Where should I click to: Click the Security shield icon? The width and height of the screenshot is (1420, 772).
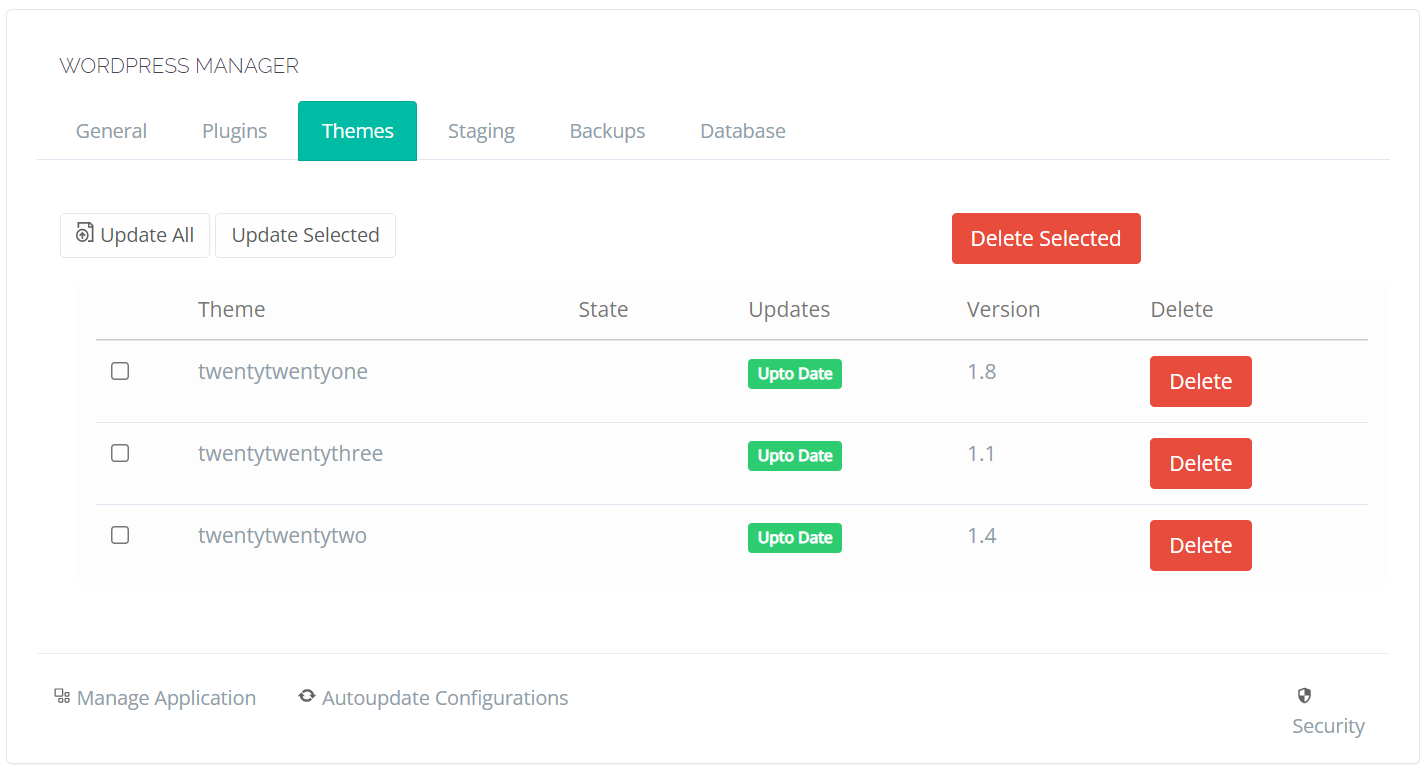tap(1304, 696)
